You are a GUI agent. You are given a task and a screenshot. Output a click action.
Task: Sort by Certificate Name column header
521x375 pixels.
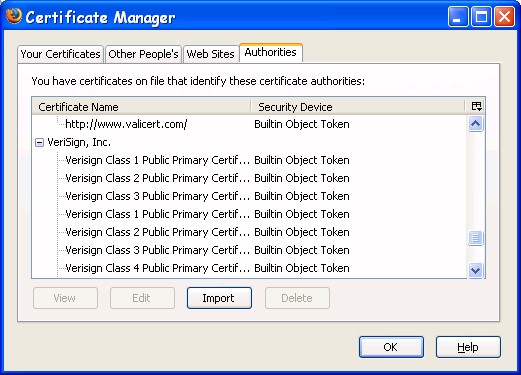click(141, 107)
